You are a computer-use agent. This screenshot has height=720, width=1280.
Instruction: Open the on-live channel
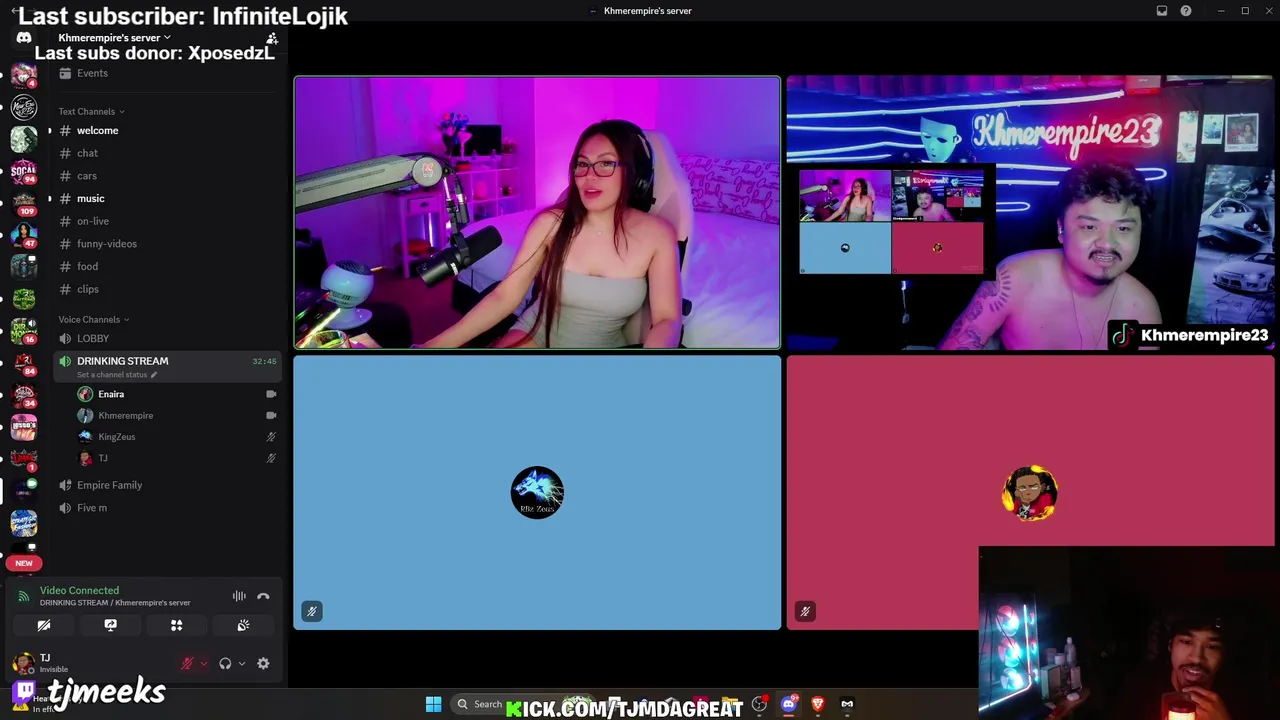166,221
